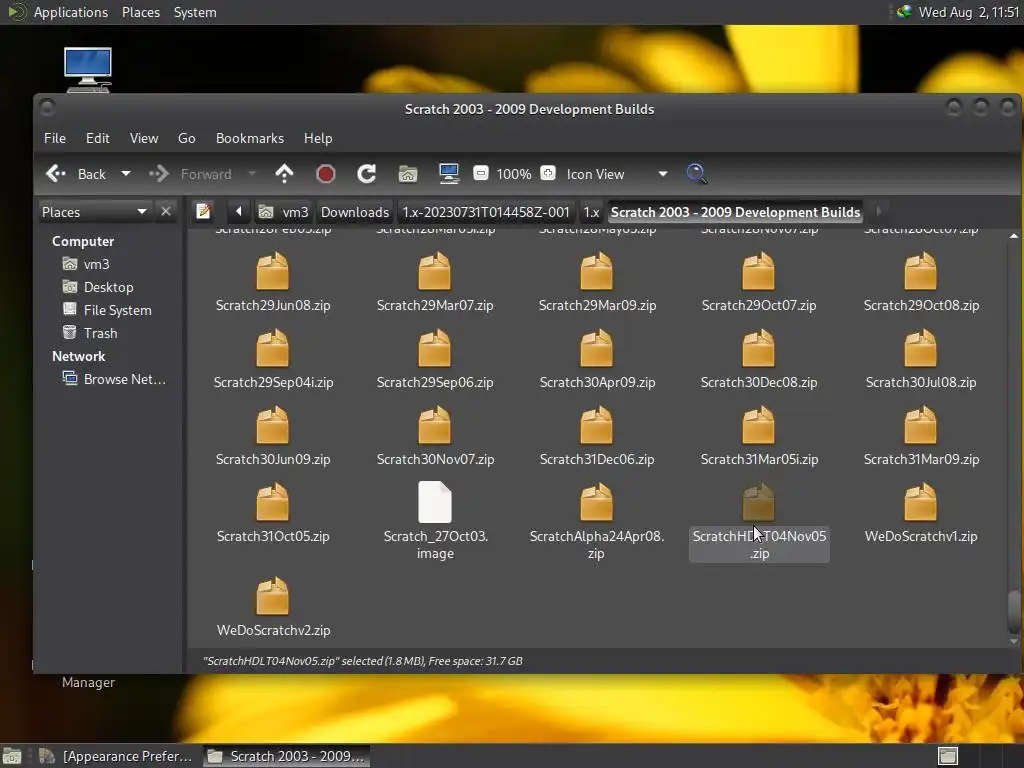The width and height of the screenshot is (1024, 768).
Task: Expand the Icon View mode dropdown
Action: [x=662, y=174]
